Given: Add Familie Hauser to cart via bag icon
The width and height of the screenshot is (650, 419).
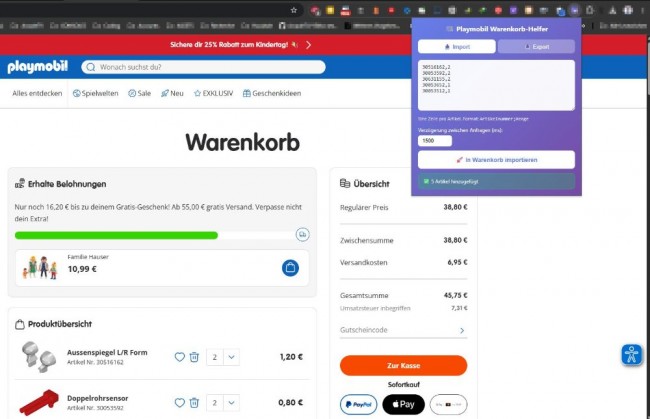Looking at the screenshot, I should coord(290,268).
